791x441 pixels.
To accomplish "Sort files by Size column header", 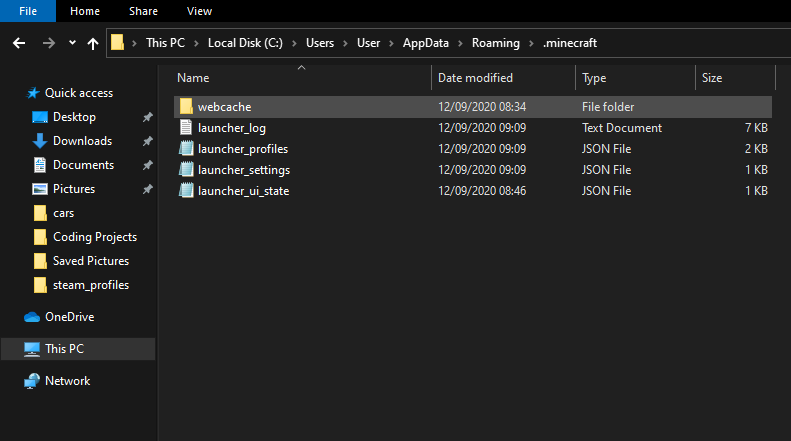I will pyautogui.click(x=712, y=77).
